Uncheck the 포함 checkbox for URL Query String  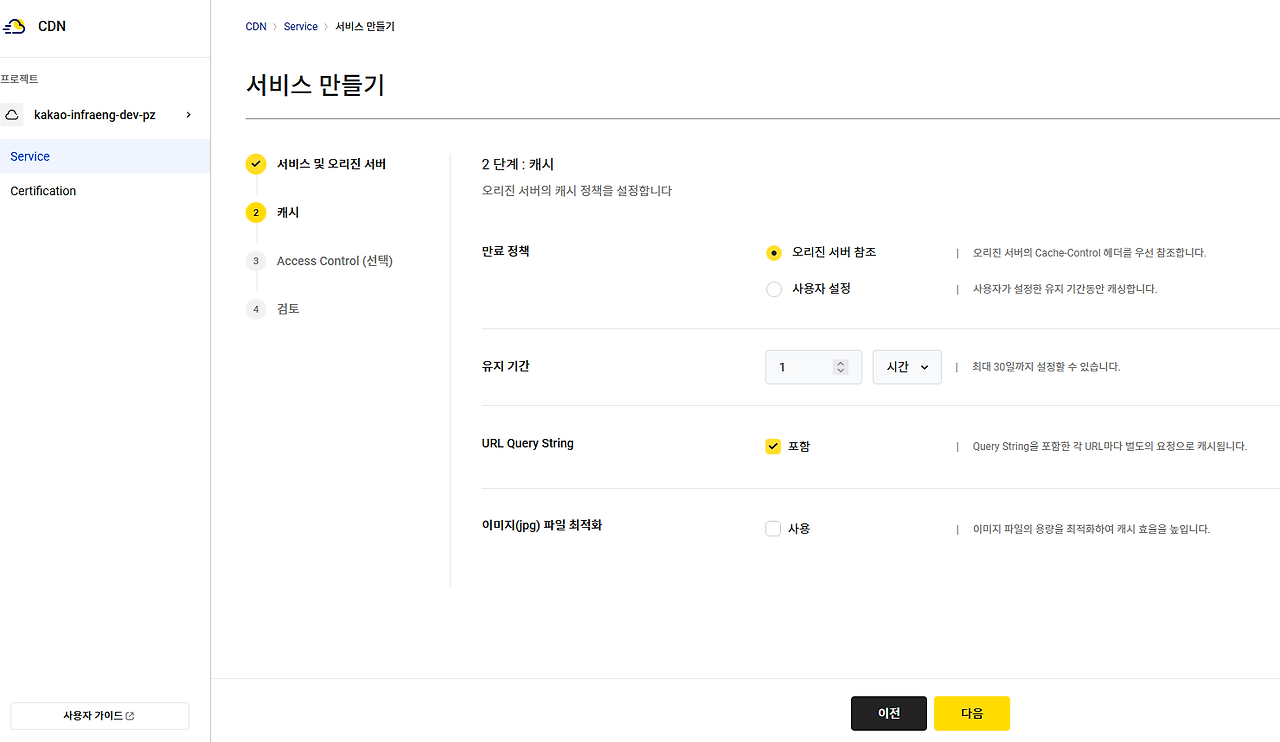point(773,446)
